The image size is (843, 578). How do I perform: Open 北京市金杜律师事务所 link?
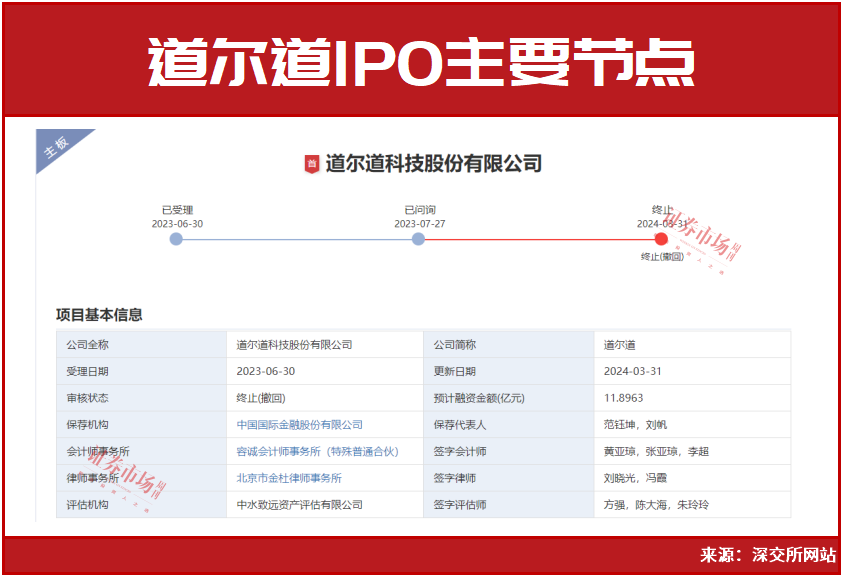pyautogui.click(x=289, y=478)
